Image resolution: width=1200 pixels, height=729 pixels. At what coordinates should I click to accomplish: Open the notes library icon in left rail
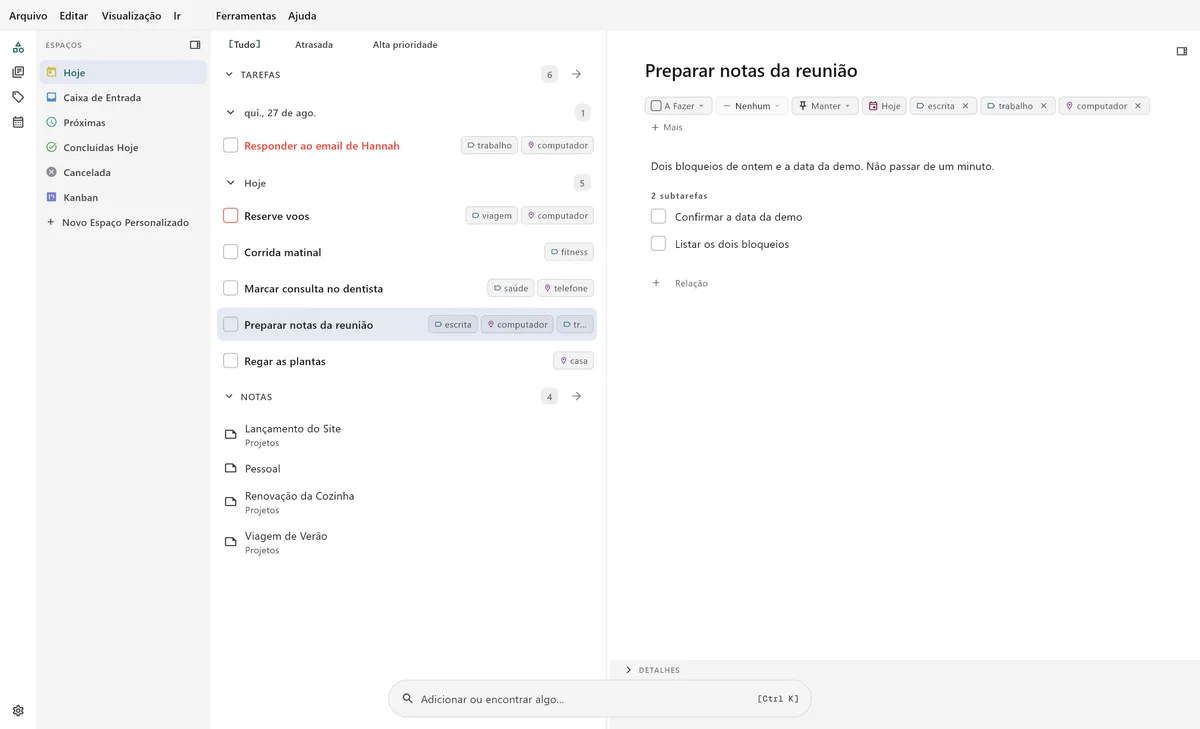point(18,72)
